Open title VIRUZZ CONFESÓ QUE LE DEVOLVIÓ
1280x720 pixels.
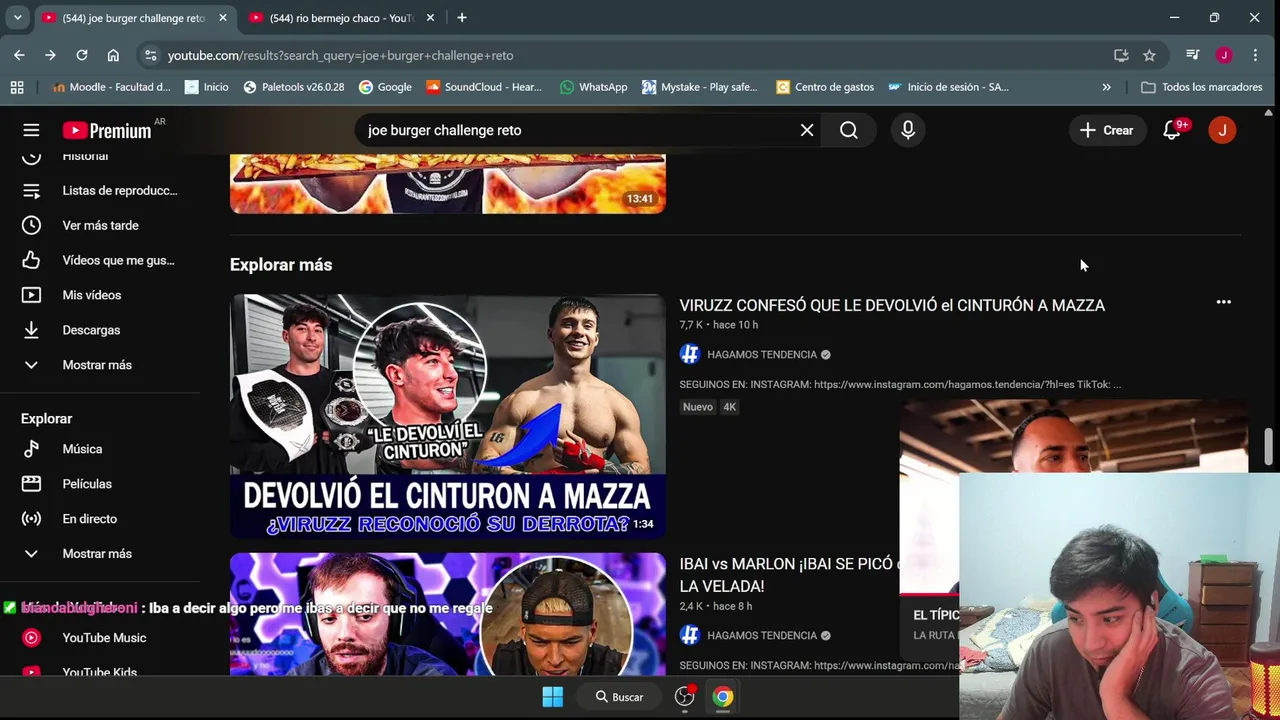892,305
